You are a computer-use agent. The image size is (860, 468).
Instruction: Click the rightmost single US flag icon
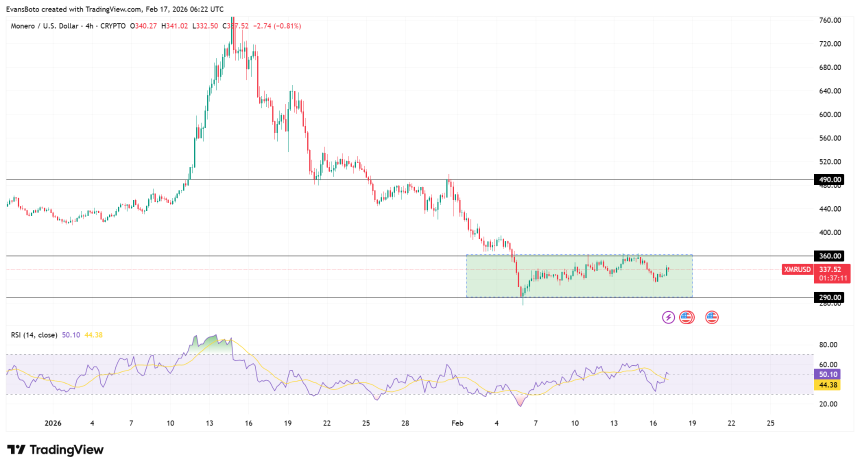(x=711, y=317)
